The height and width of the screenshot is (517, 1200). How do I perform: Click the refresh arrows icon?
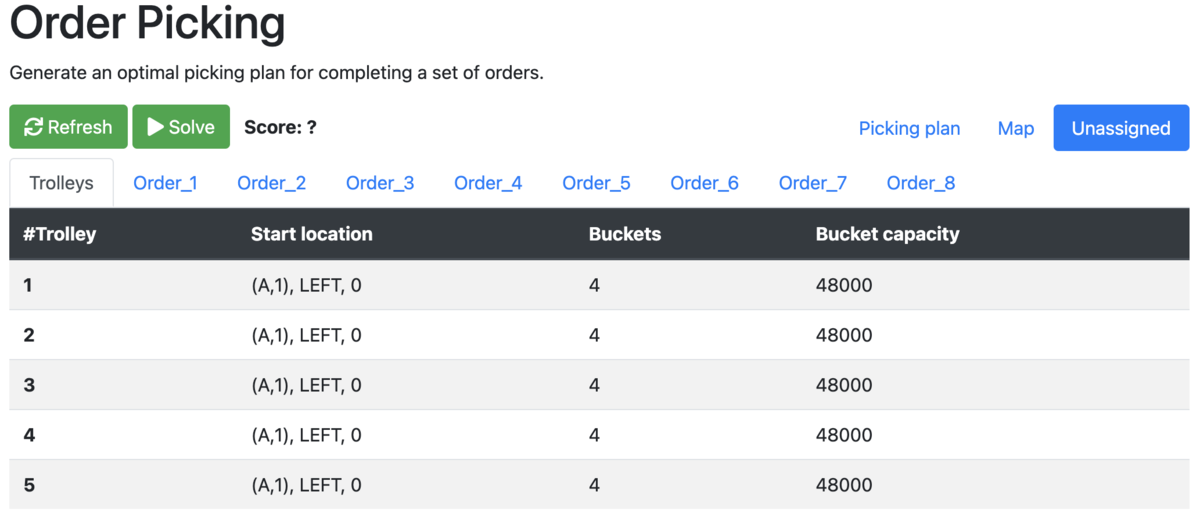click(33, 127)
